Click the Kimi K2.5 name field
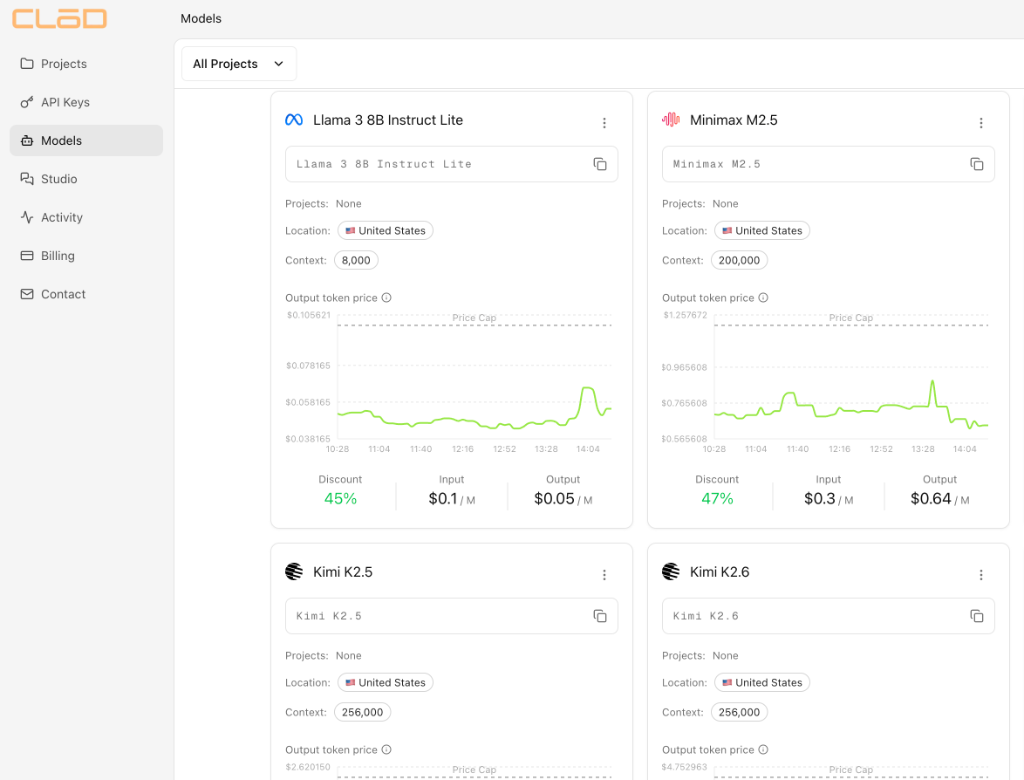Viewport: 1024px width, 780px height. 451,616
